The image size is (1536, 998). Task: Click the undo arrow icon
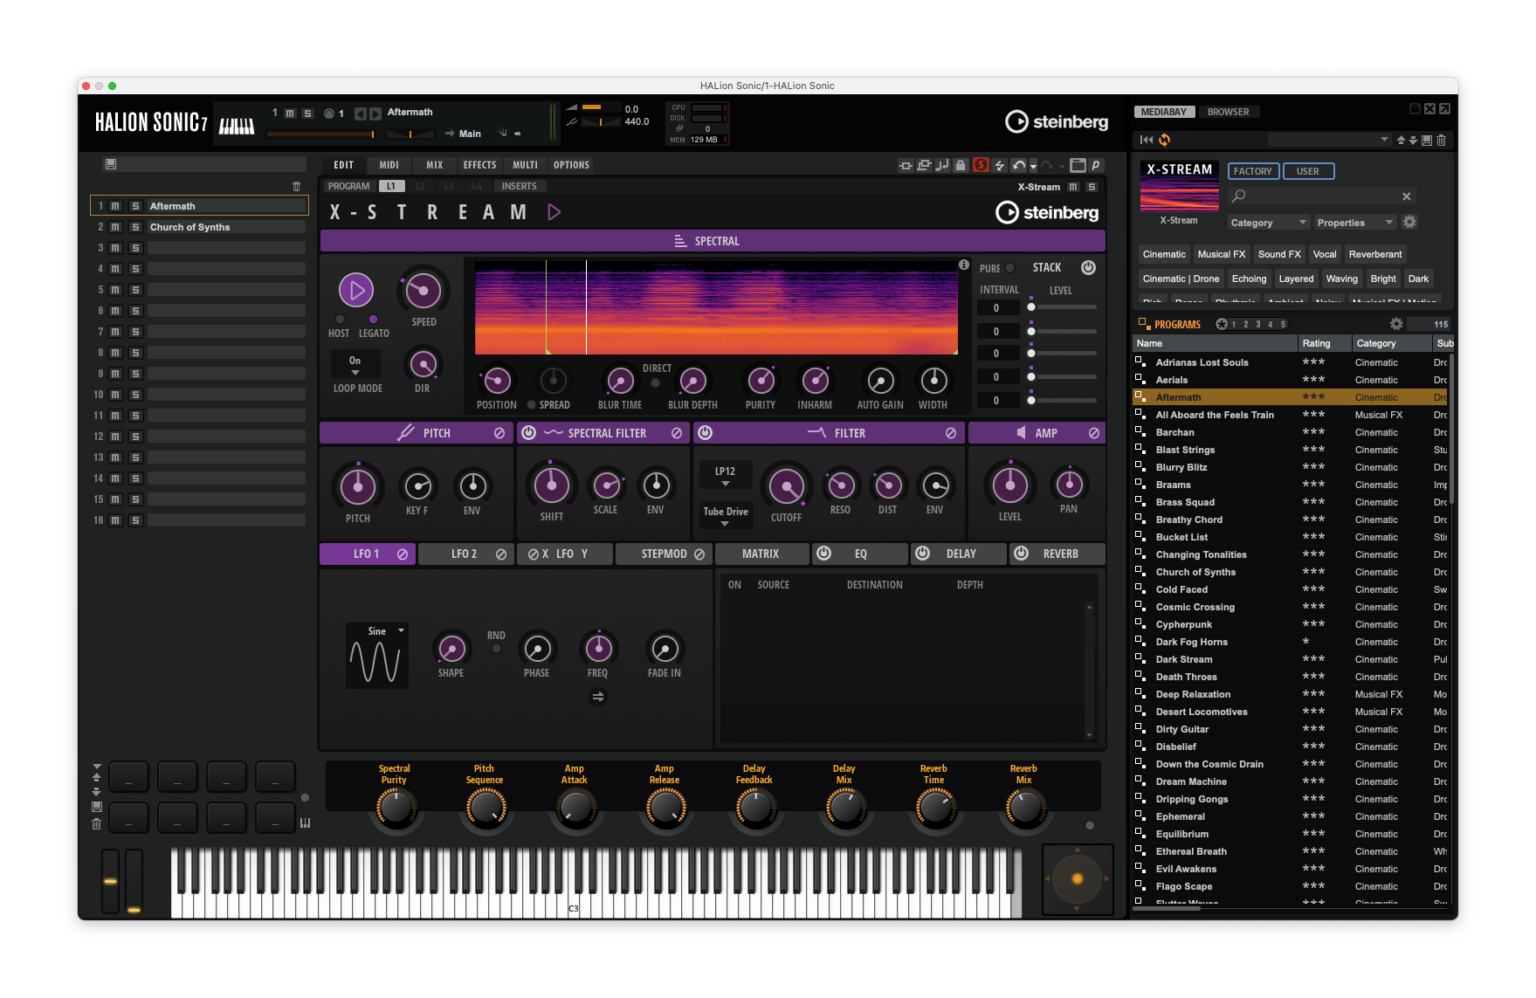pos(1019,165)
